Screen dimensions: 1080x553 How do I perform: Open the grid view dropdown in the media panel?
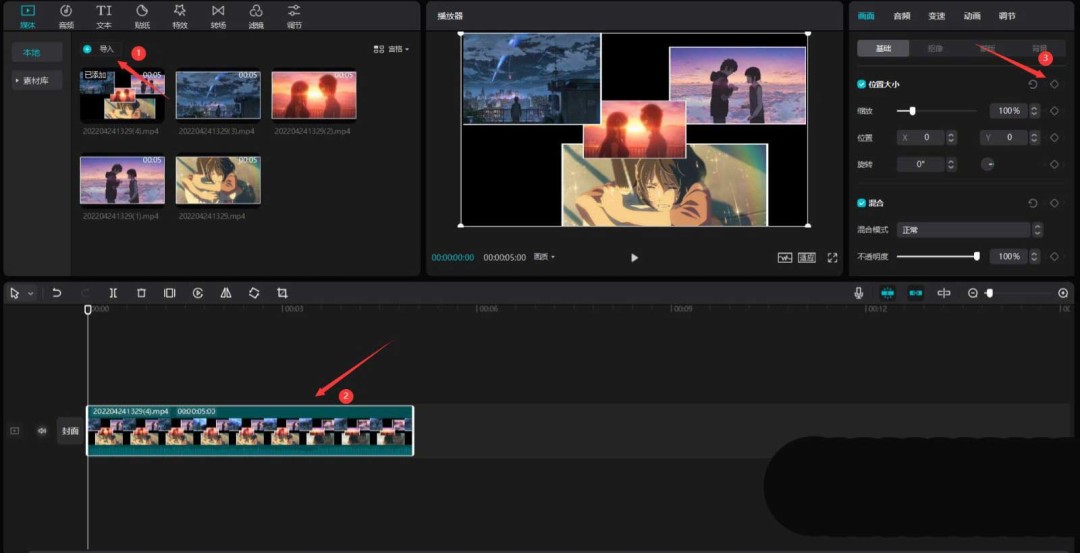coord(391,49)
